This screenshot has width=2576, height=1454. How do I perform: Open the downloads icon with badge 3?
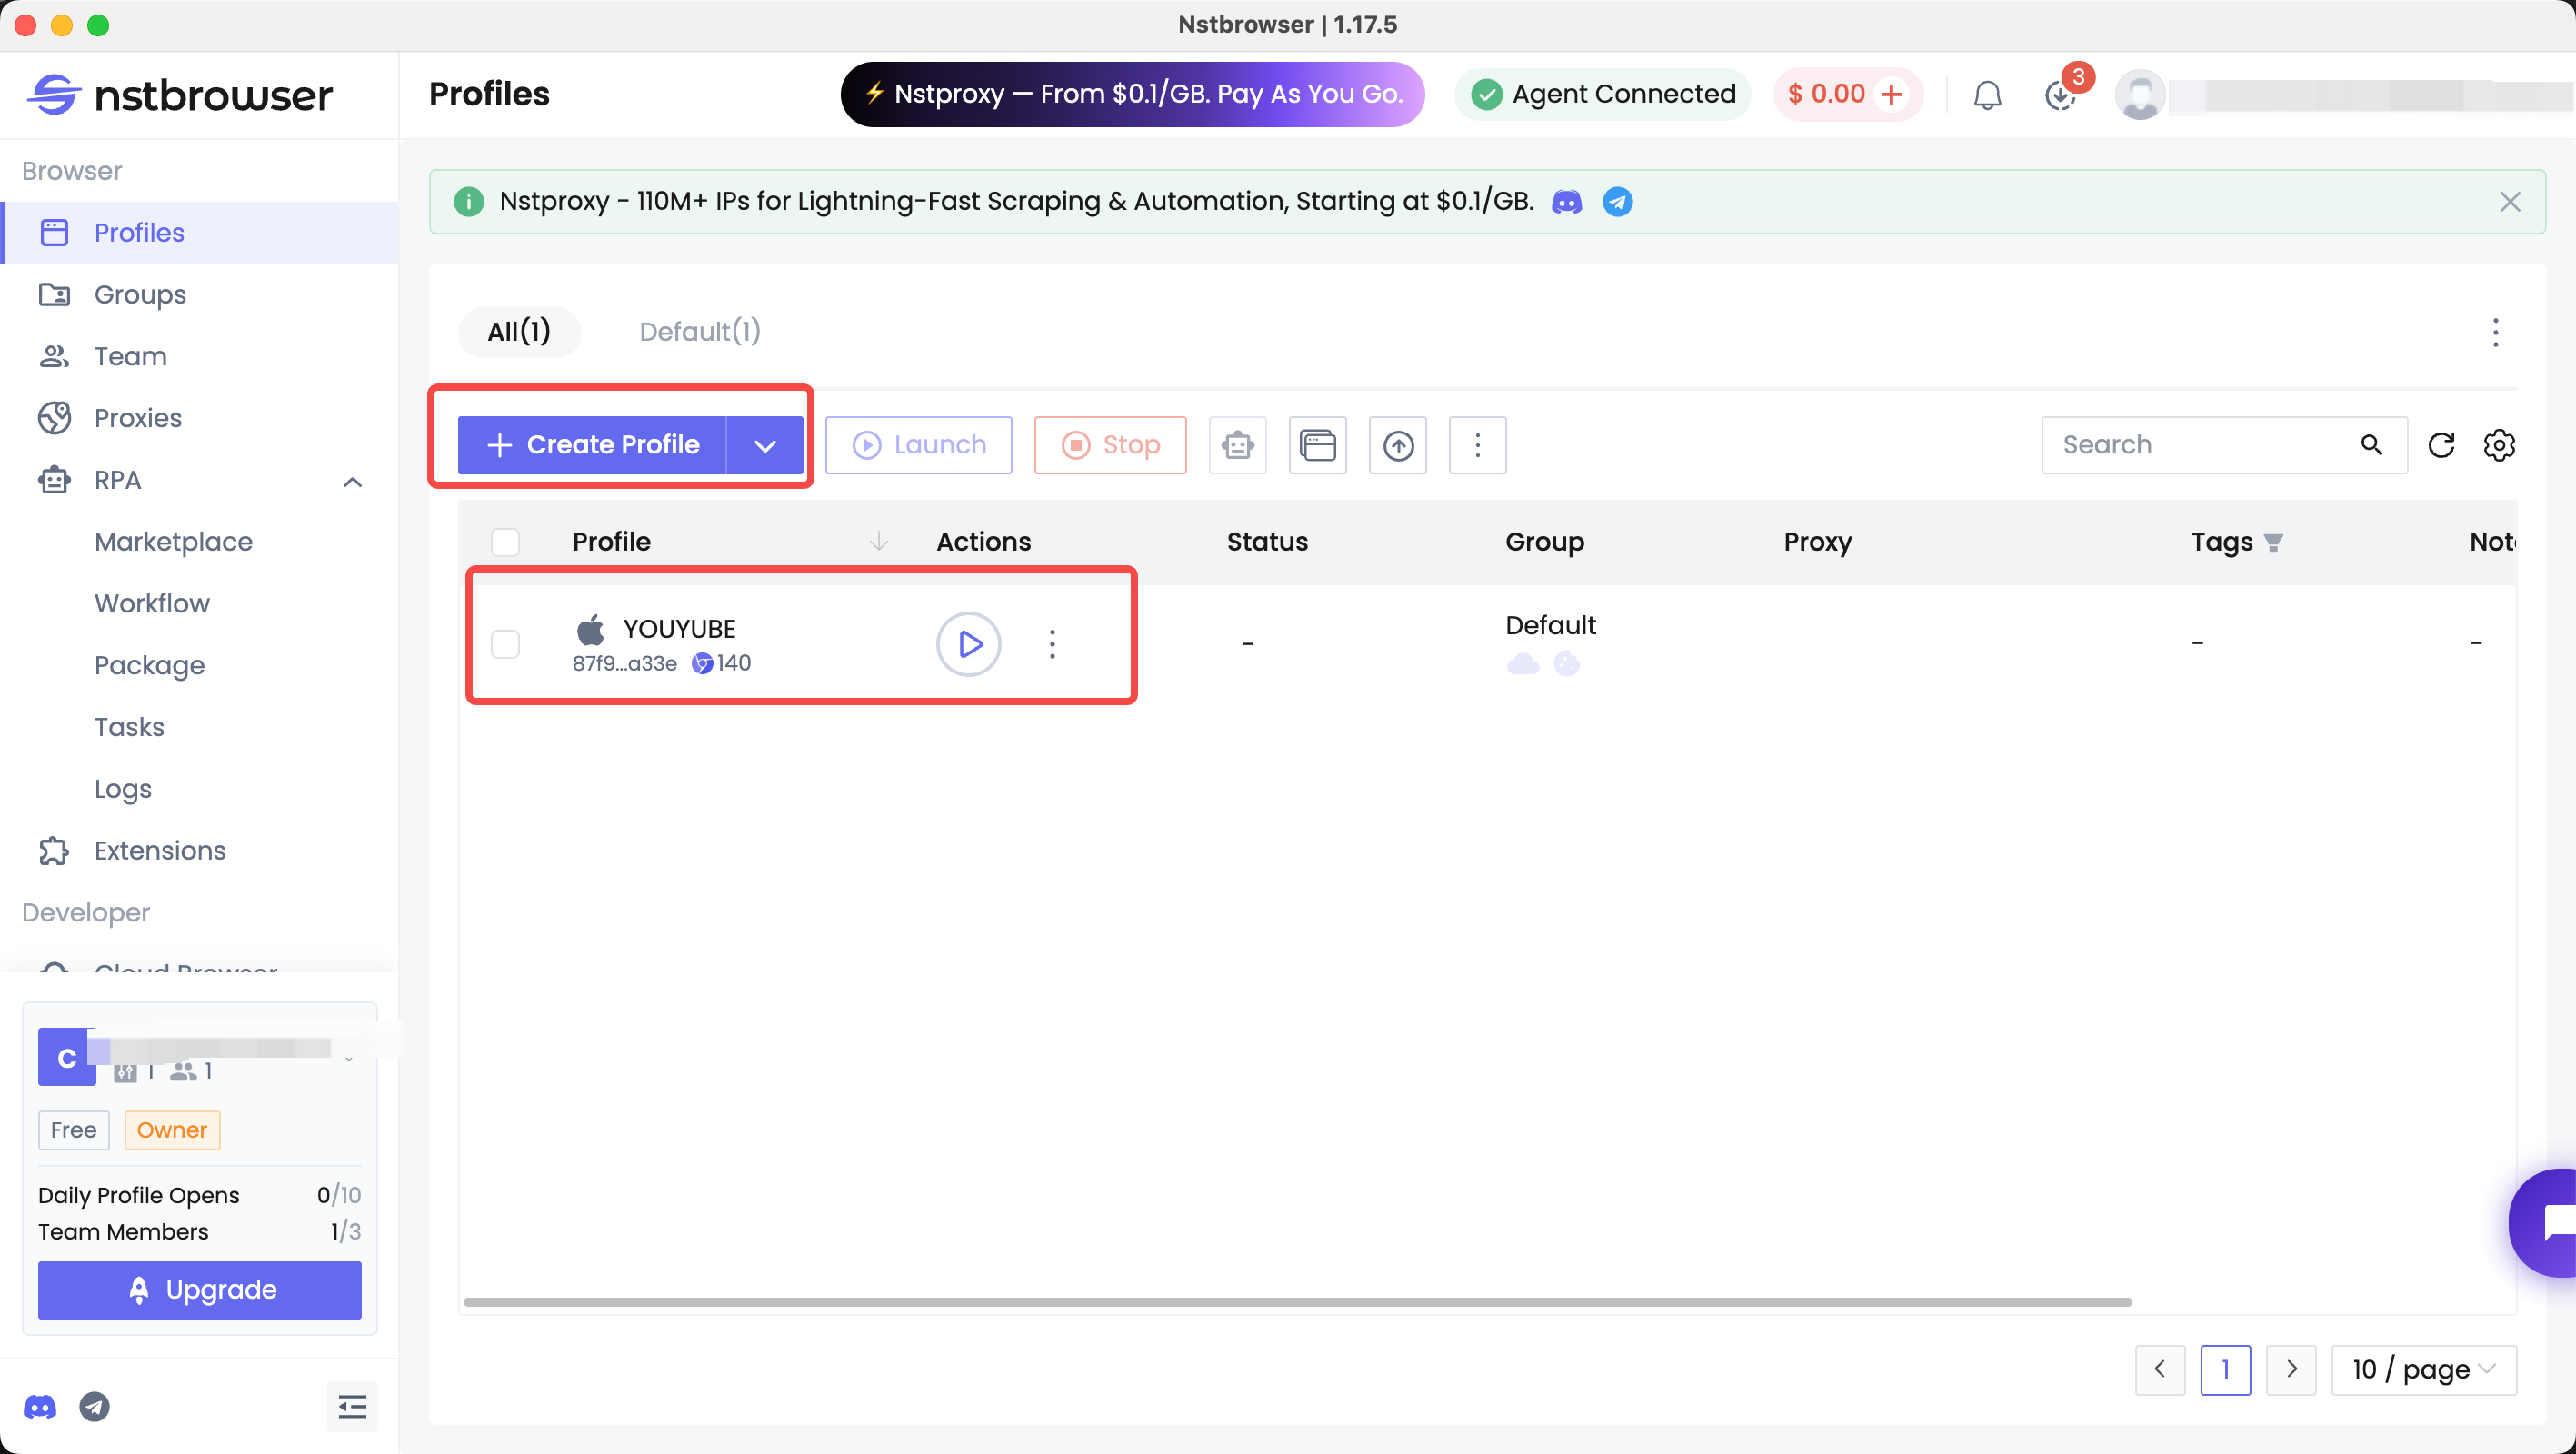2060,95
